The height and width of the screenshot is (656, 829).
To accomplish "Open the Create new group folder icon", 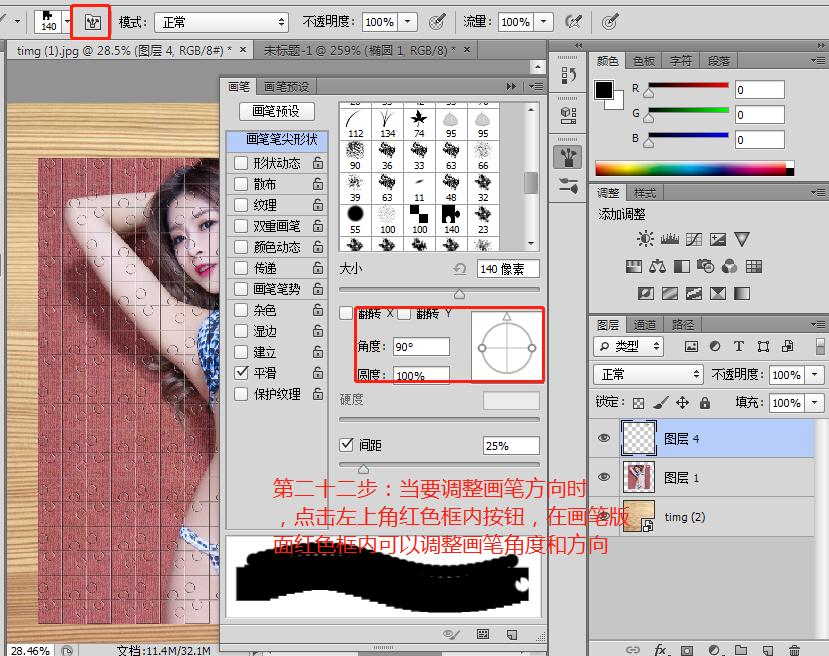I will click(742, 649).
